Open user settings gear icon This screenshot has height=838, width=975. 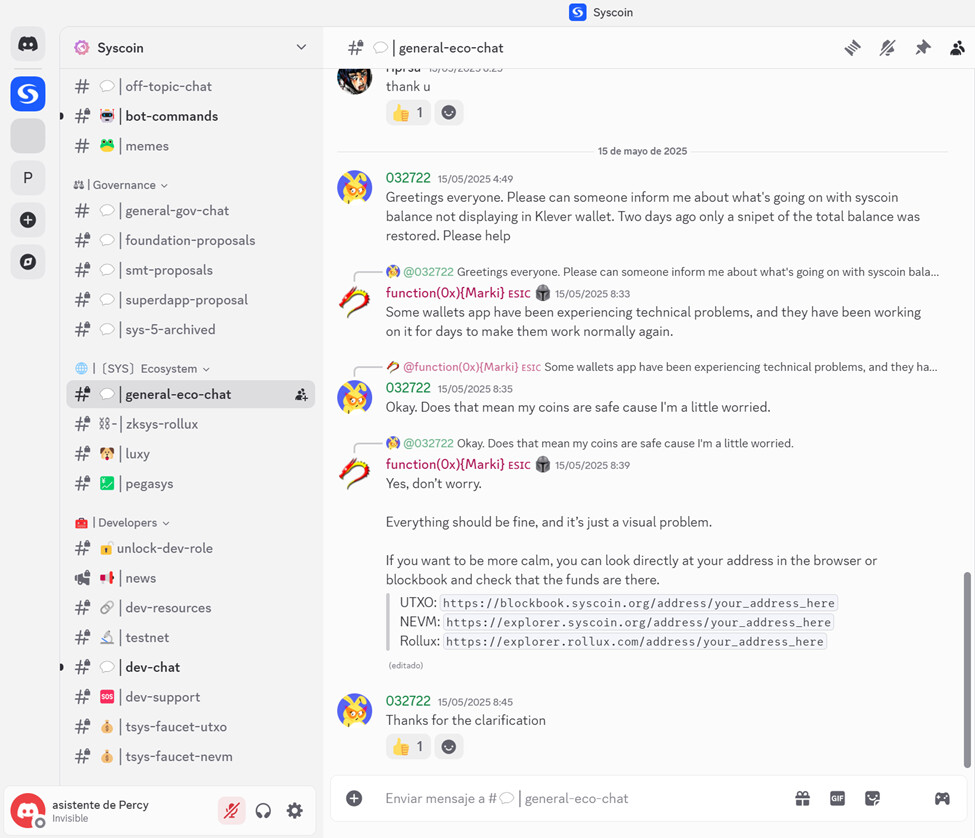click(x=295, y=811)
